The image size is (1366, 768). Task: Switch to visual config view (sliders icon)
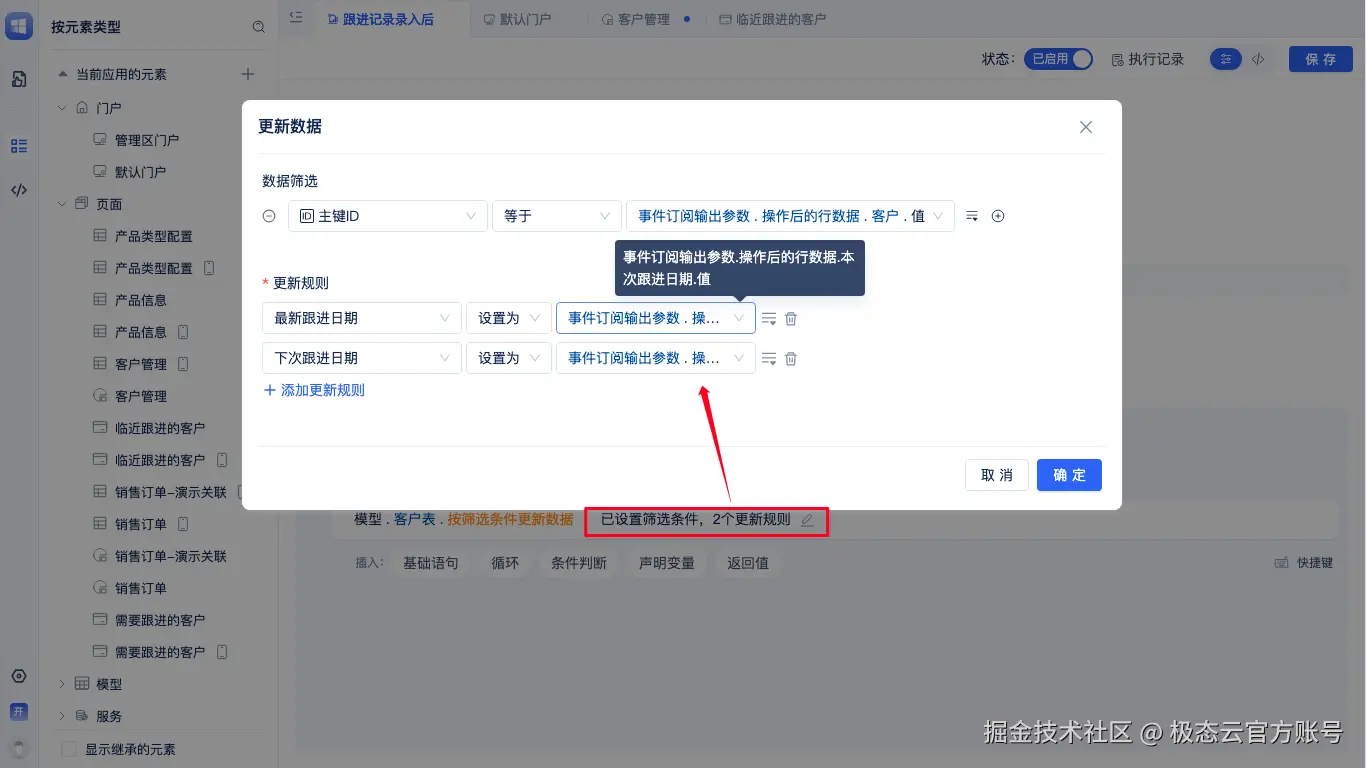pyautogui.click(x=1226, y=59)
